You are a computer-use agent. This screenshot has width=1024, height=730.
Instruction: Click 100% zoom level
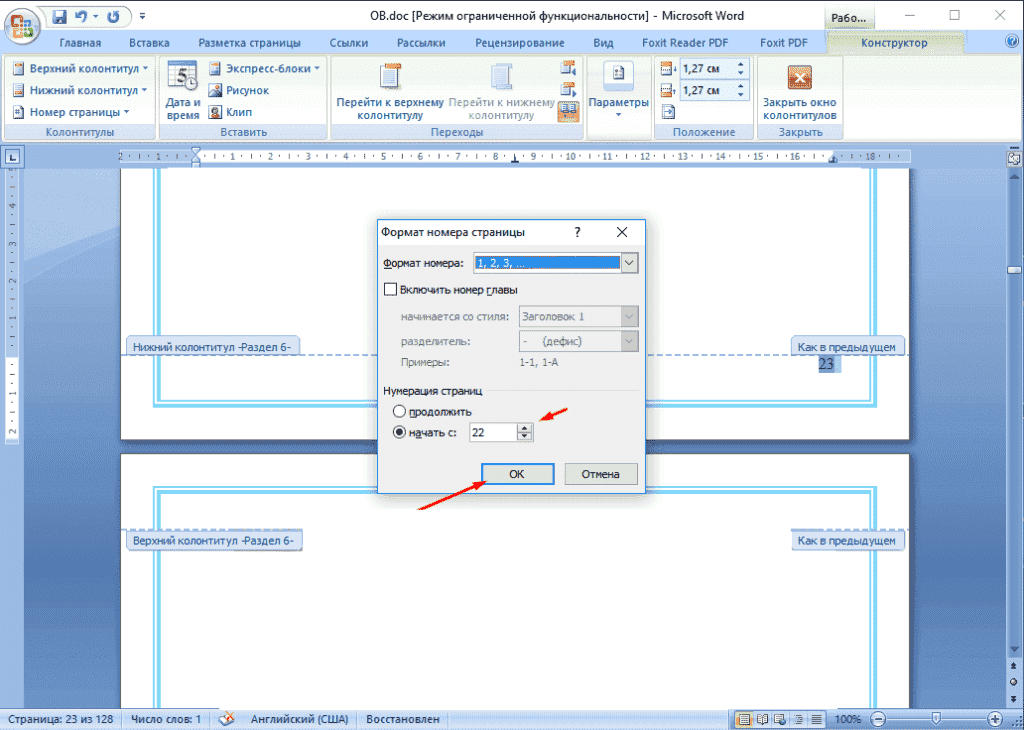[848, 719]
